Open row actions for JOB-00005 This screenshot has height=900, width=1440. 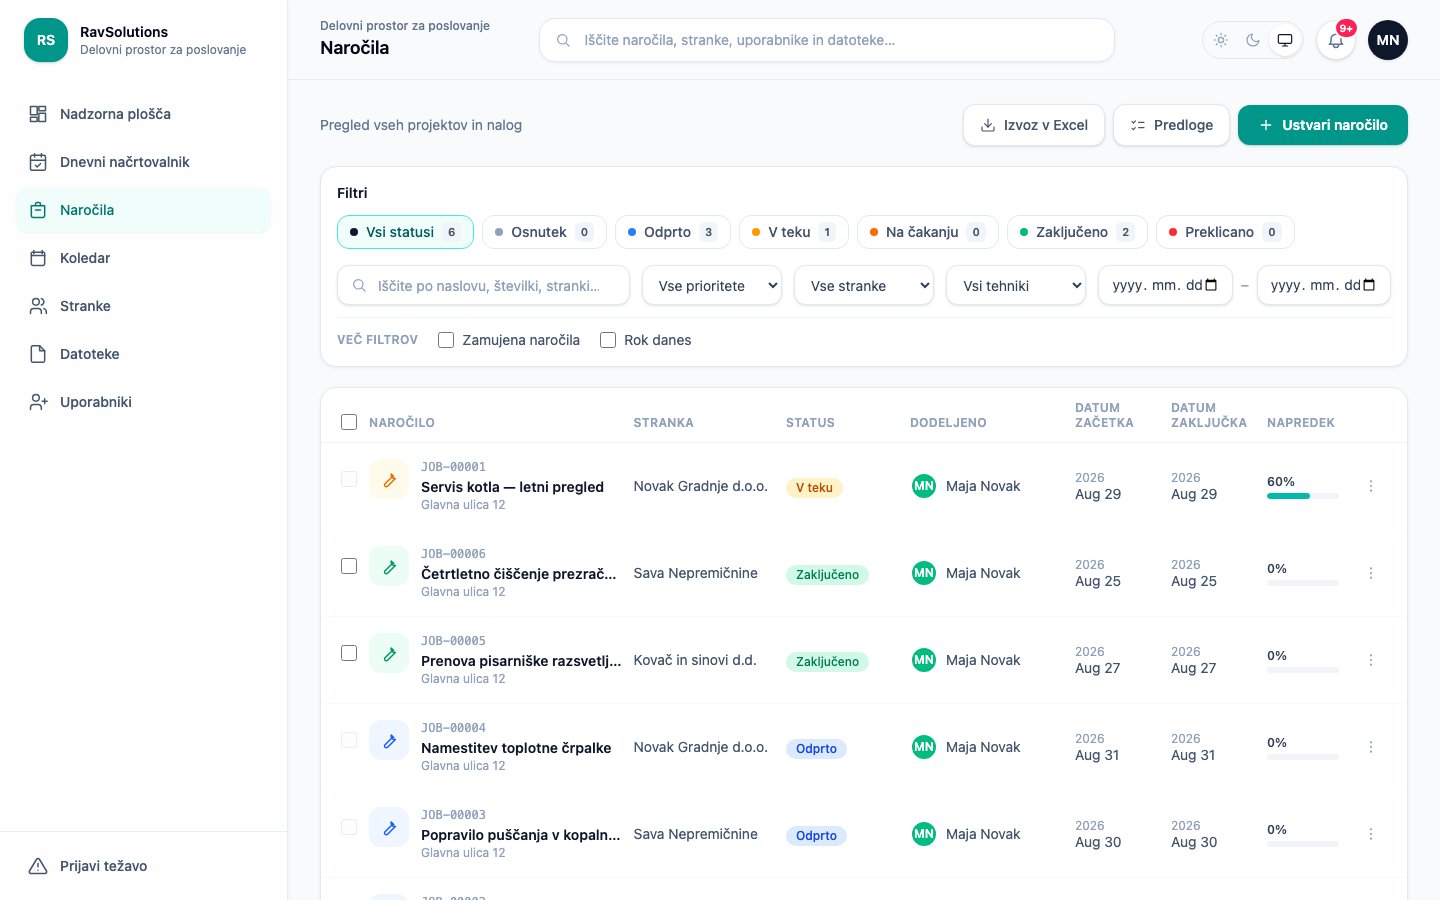(1371, 660)
